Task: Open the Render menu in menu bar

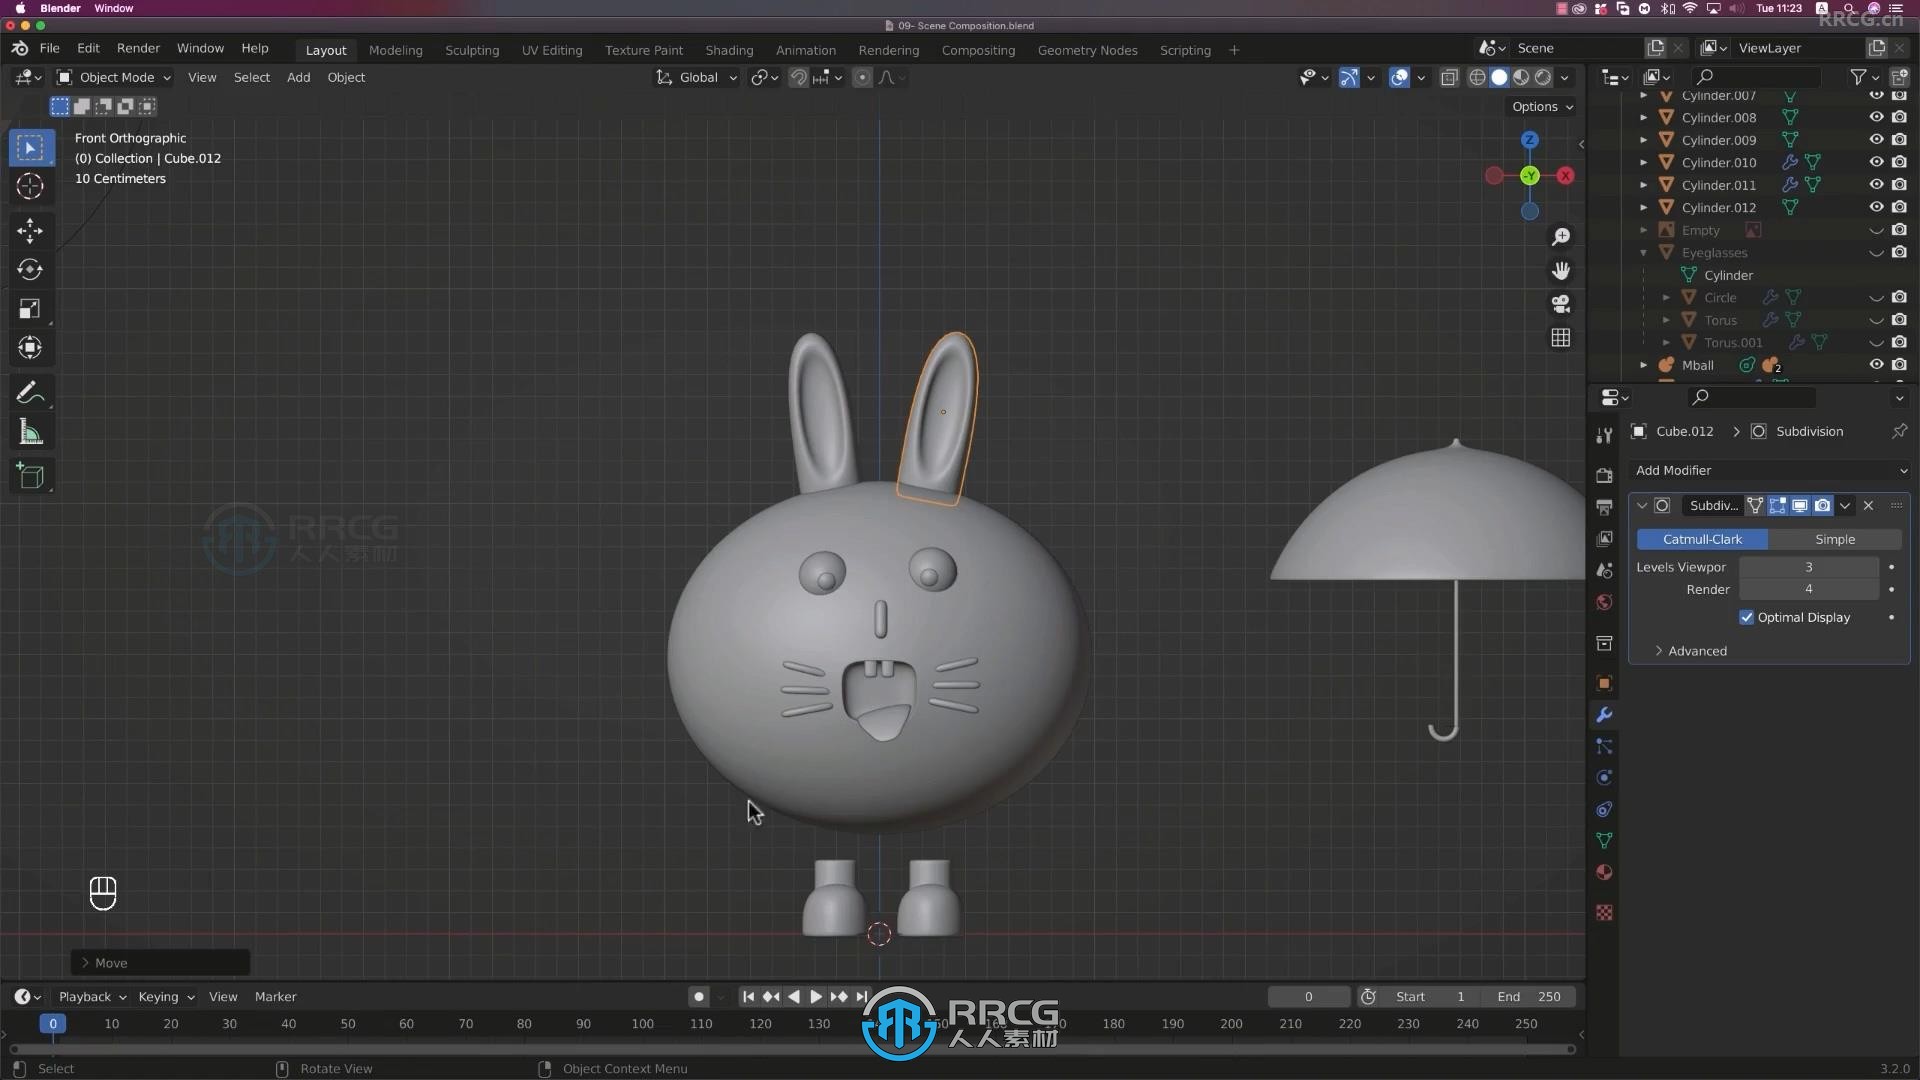Action: (137, 49)
